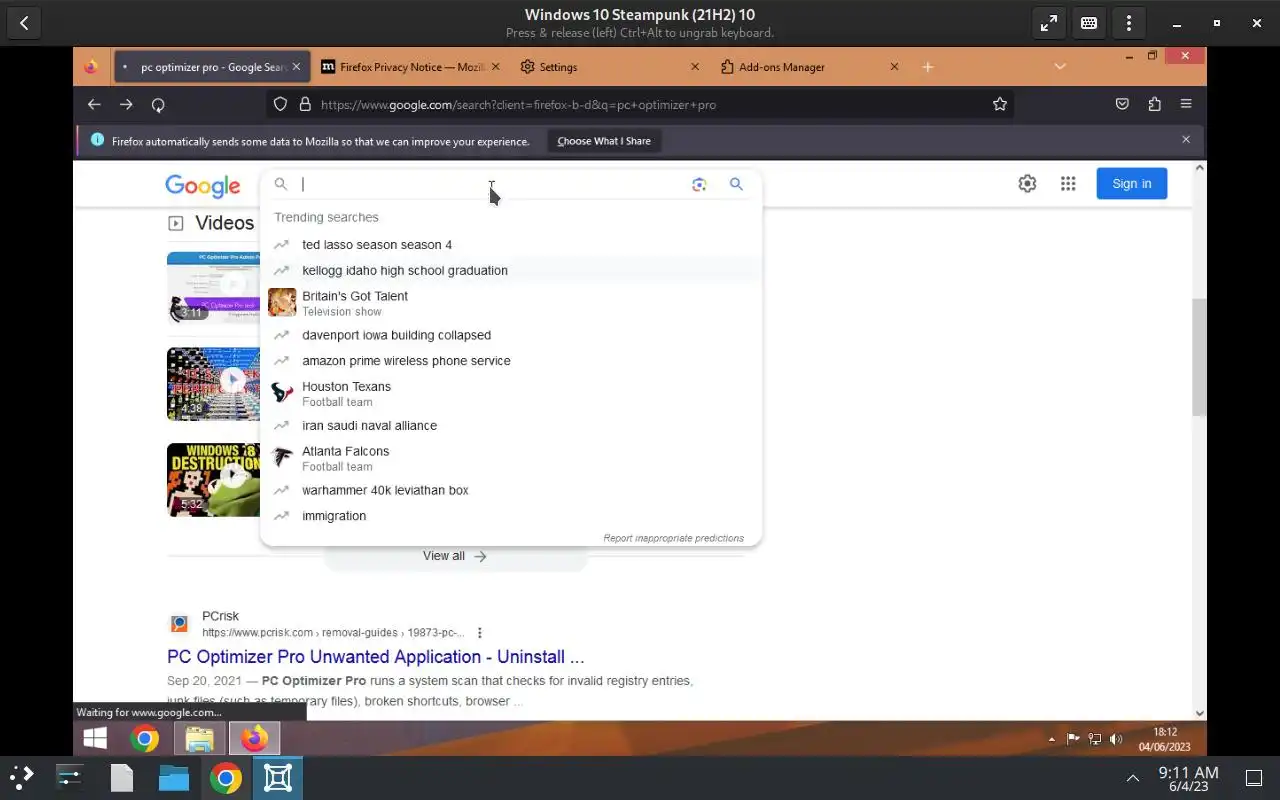The width and height of the screenshot is (1280, 800).
Task: Play the 3:11 video thumbnail
Action: (215, 287)
